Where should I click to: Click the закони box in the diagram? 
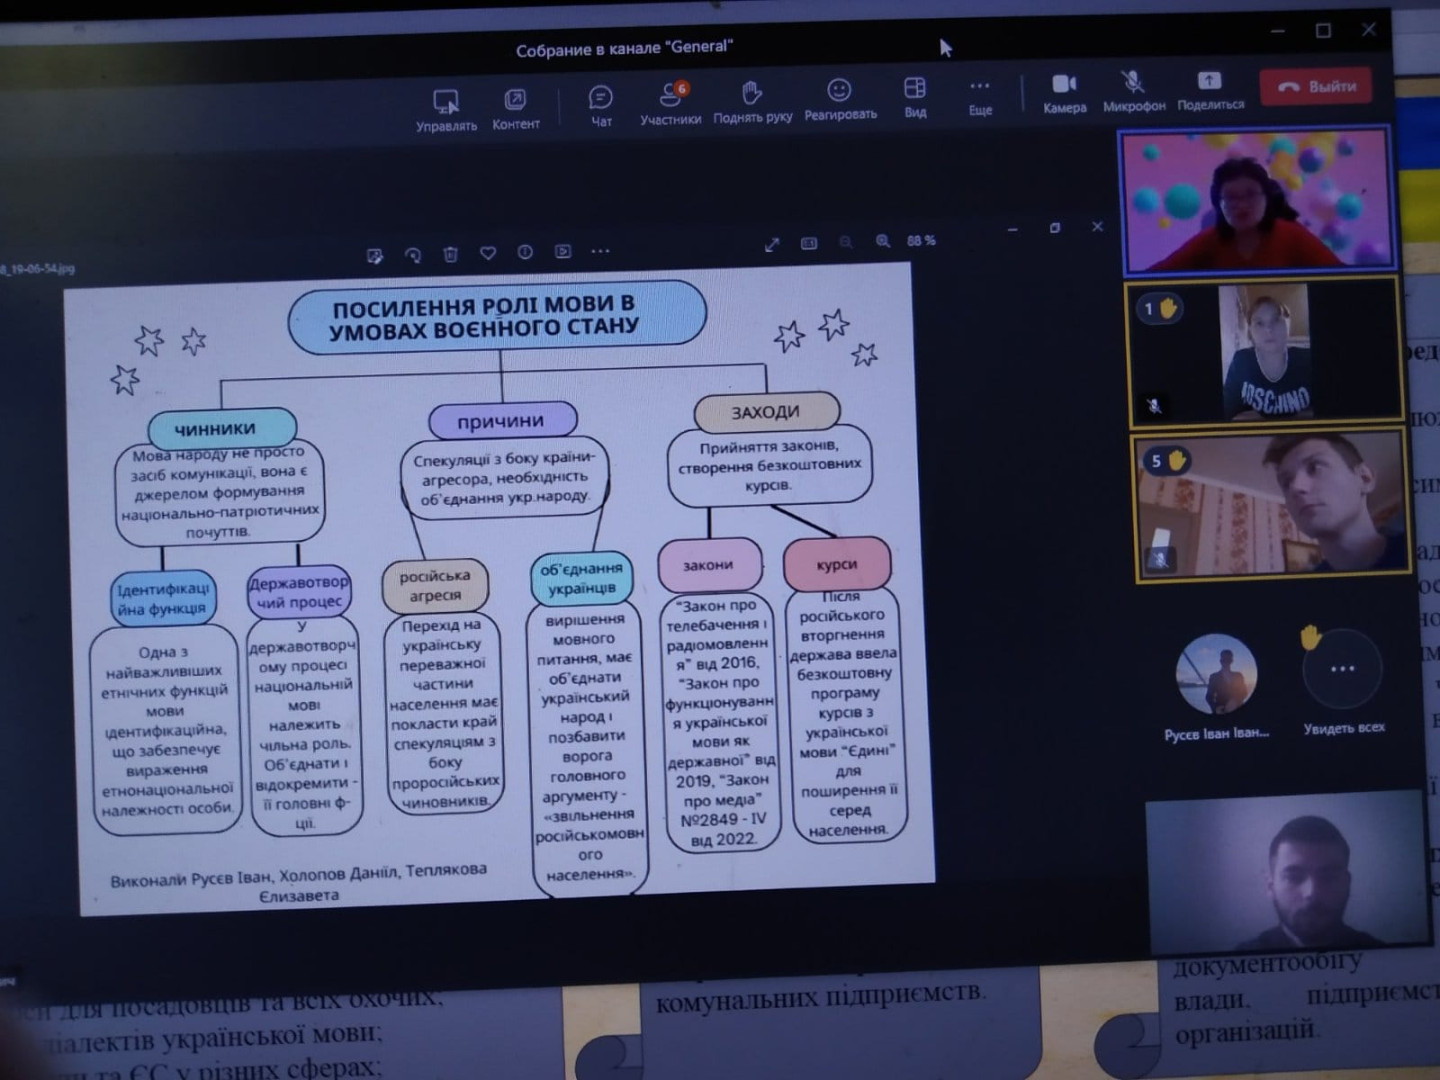click(x=709, y=565)
